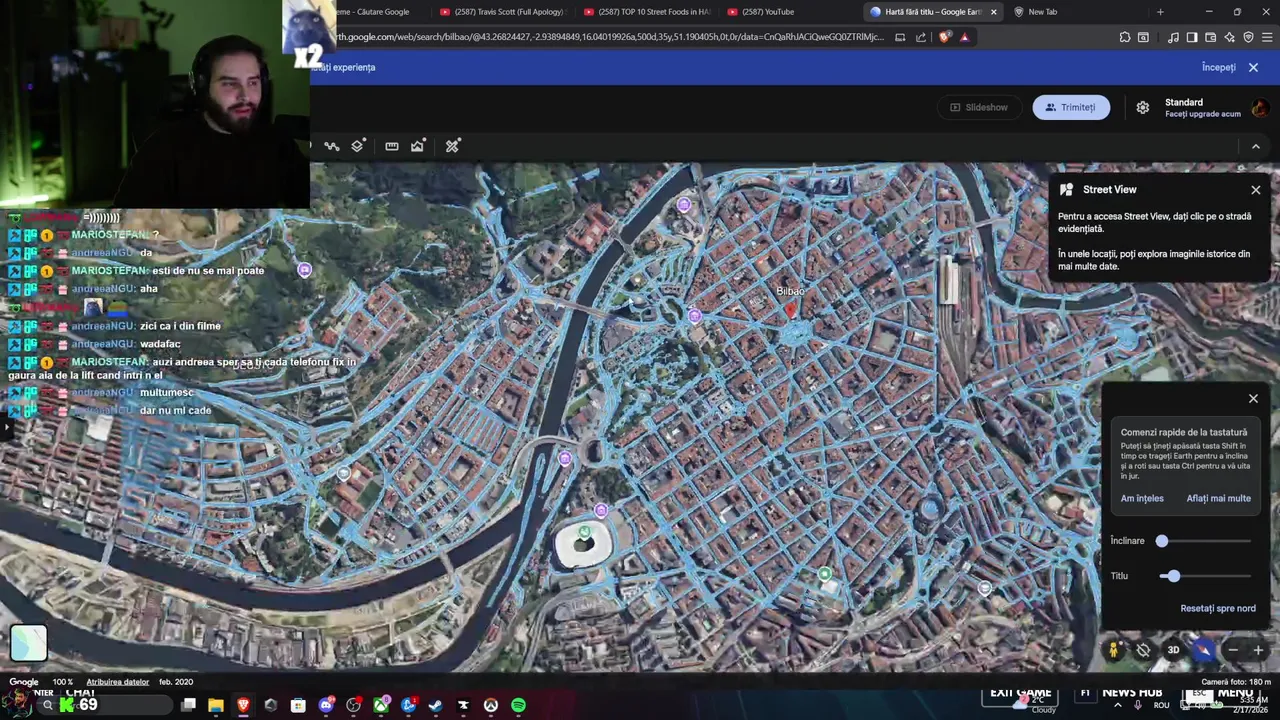
Task: Open the map style thumbnail
Action: [28, 643]
